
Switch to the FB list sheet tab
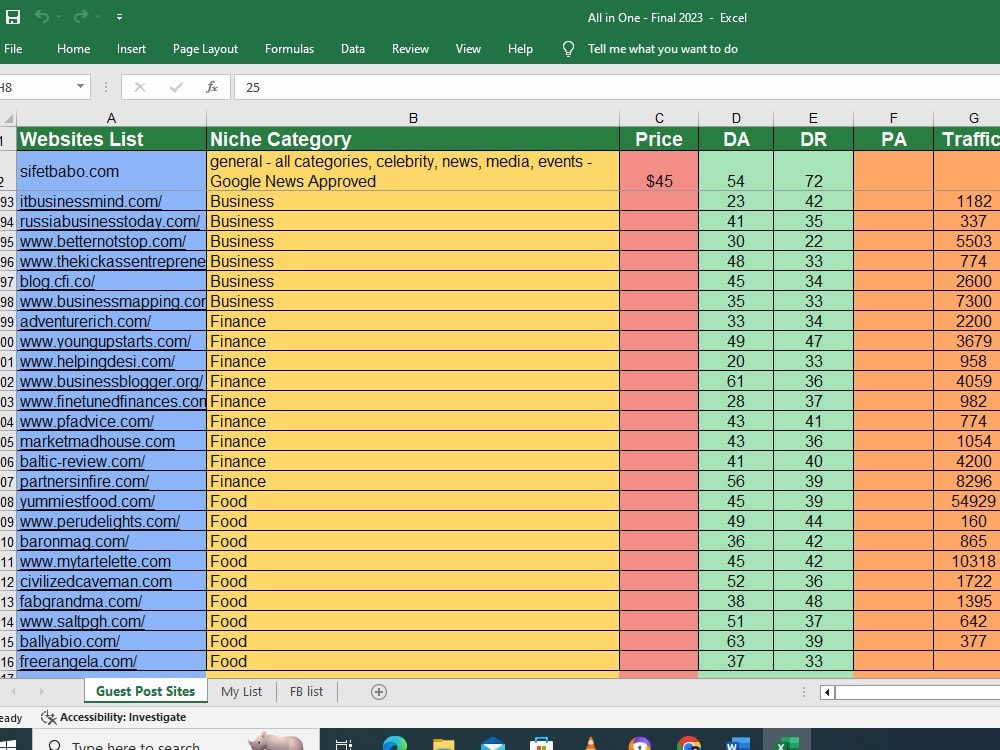point(306,692)
